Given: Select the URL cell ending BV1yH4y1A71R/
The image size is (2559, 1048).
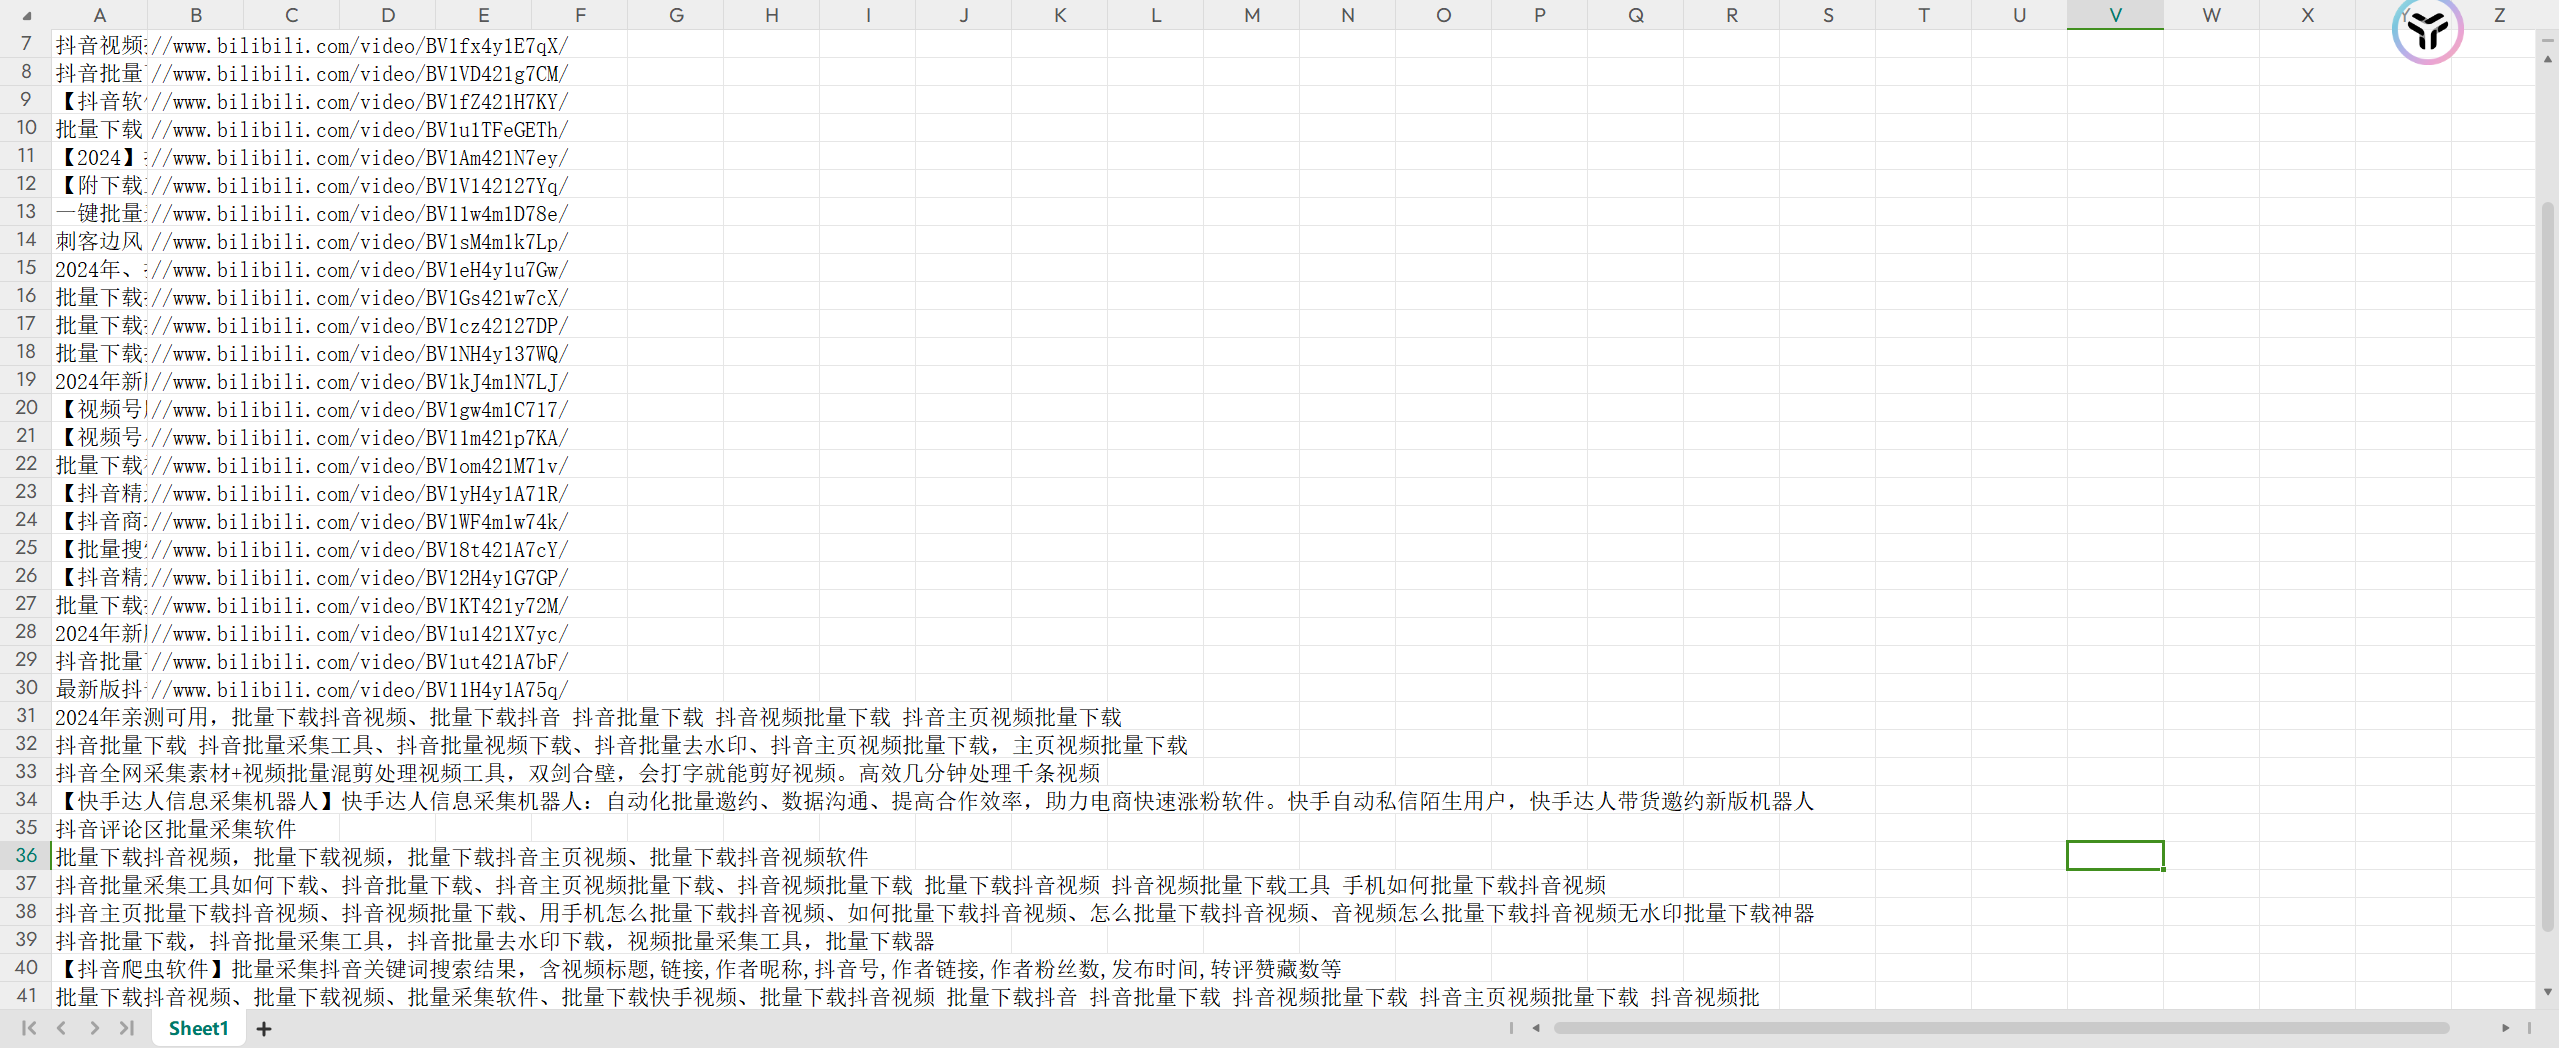Looking at the screenshot, I should (359, 493).
